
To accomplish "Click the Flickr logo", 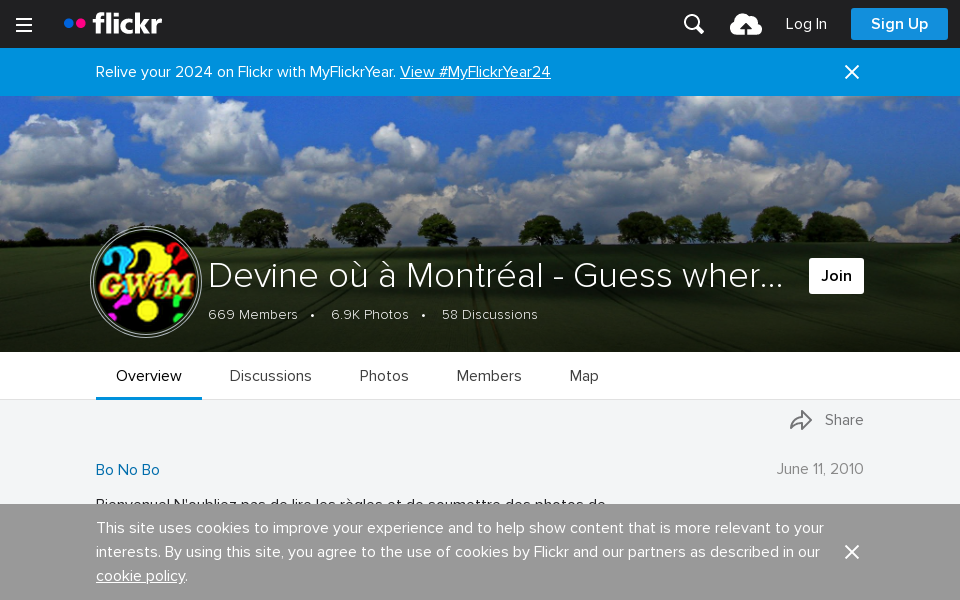I will click(113, 24).
